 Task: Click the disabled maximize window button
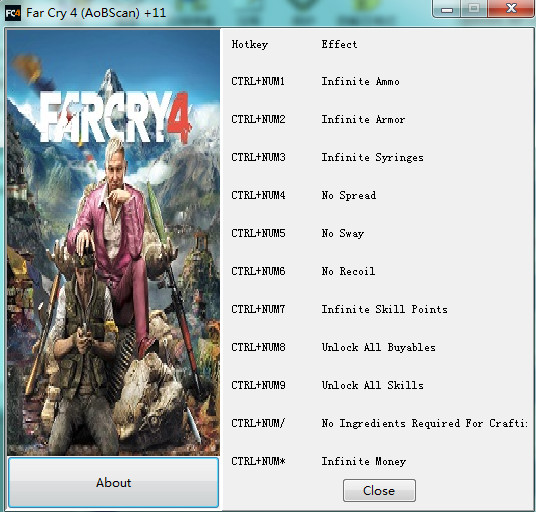474,9
